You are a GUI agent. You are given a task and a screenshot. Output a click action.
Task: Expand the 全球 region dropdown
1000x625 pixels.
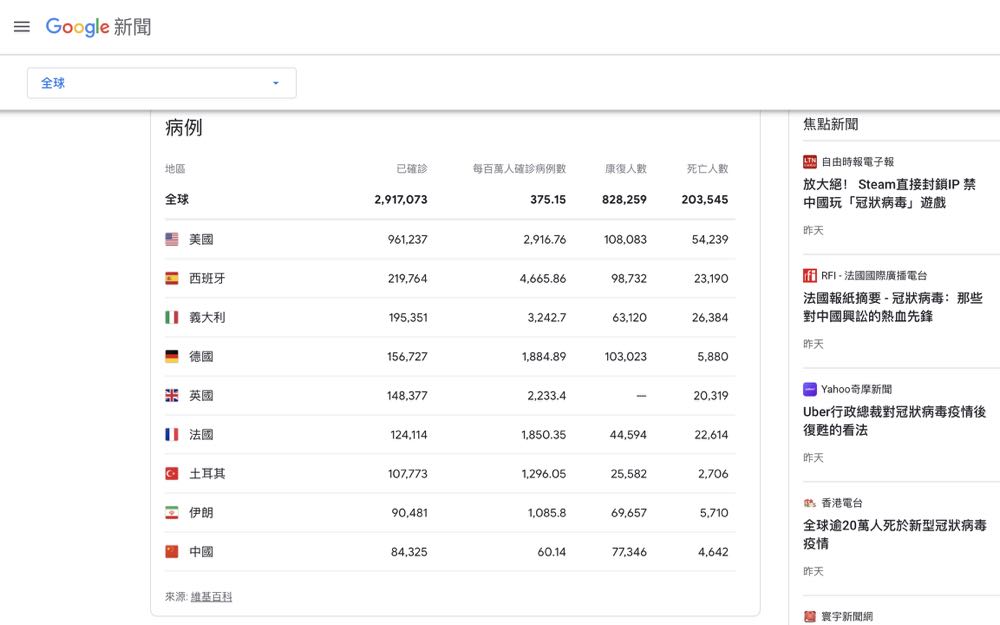pos(160,83)
